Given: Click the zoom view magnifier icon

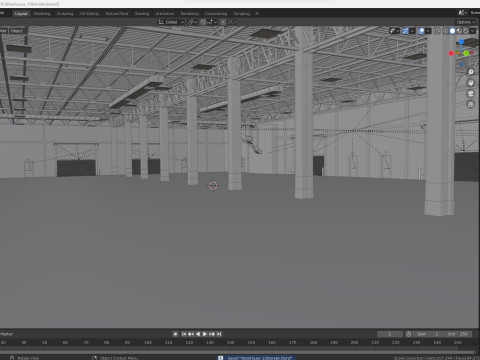Looking at the screenshot, I should (471, 72).
